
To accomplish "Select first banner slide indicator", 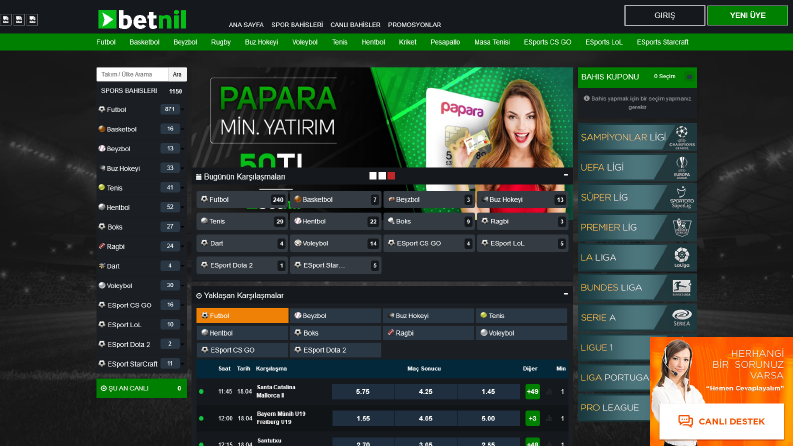I will coord(373,176).
